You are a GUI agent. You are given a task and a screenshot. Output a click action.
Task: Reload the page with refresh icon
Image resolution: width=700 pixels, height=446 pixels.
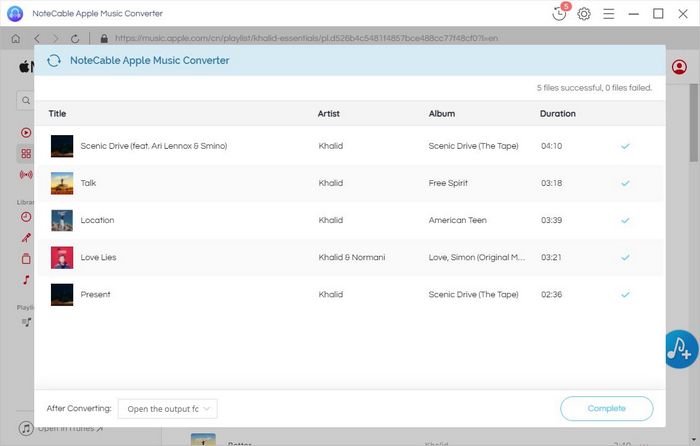coord(75,38)
